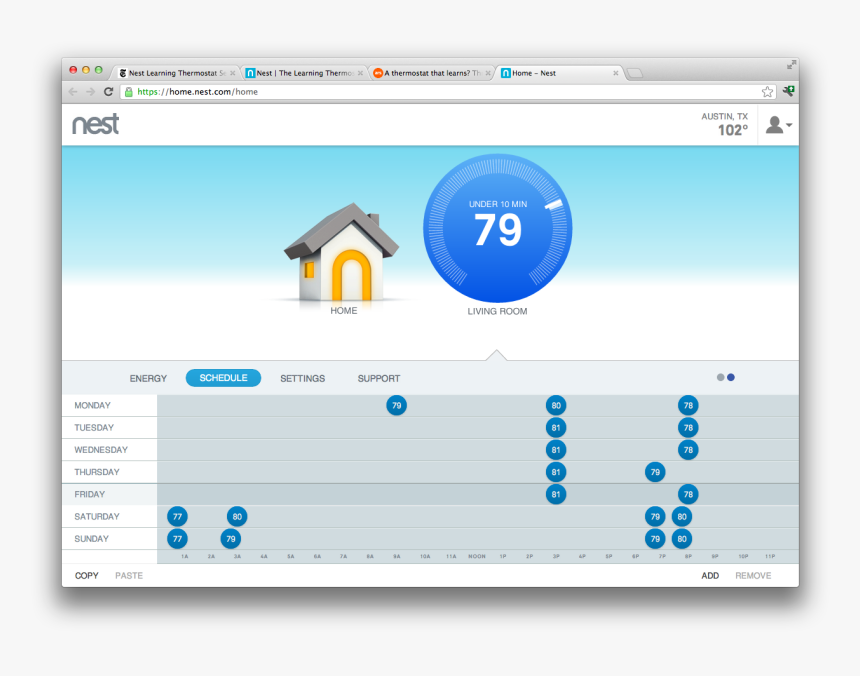
Task: Click the Nest logo
Action: pos(95,124)
